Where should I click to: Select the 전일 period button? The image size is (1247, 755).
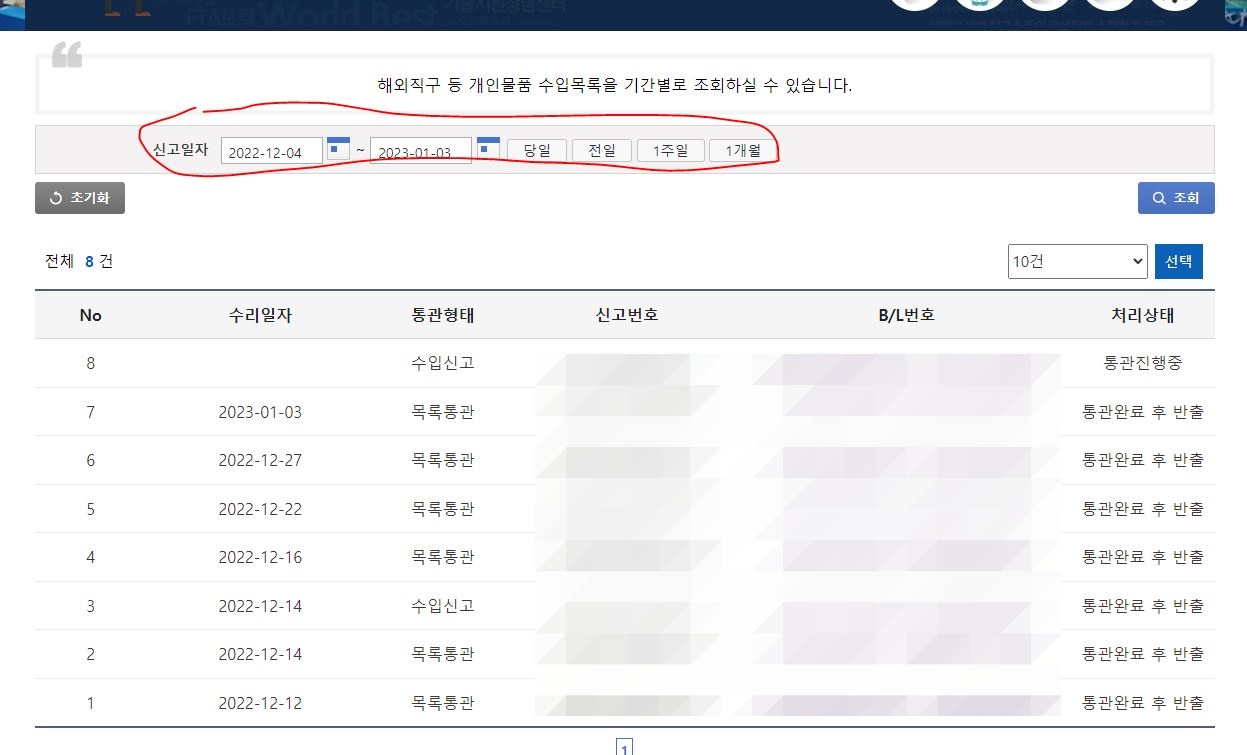pyautogui.click(x=602, y=150)
